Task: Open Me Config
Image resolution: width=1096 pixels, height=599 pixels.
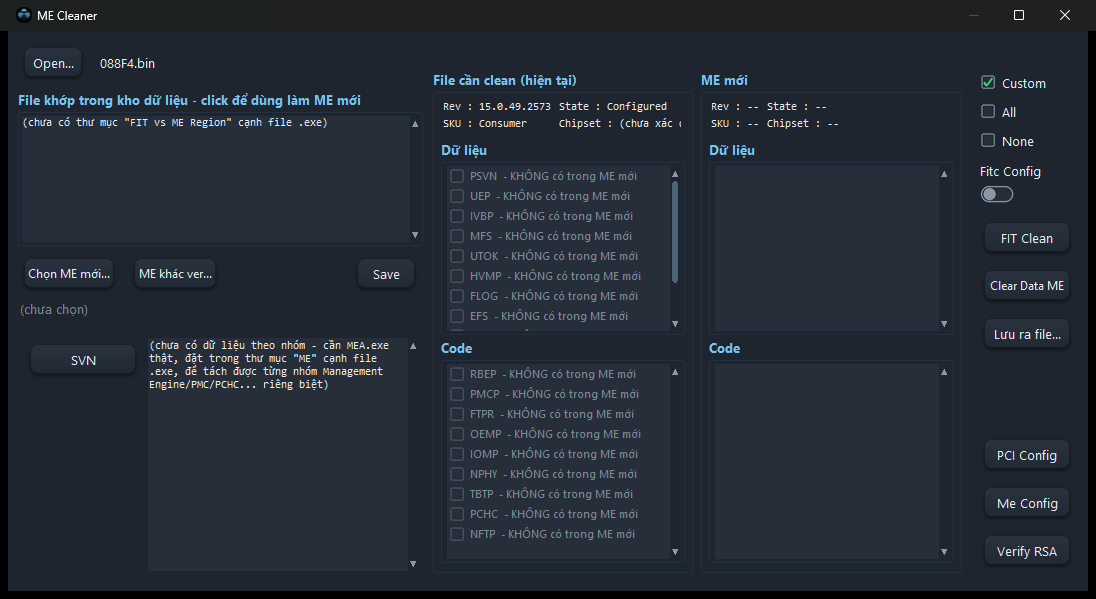Action: [1027, 503]
